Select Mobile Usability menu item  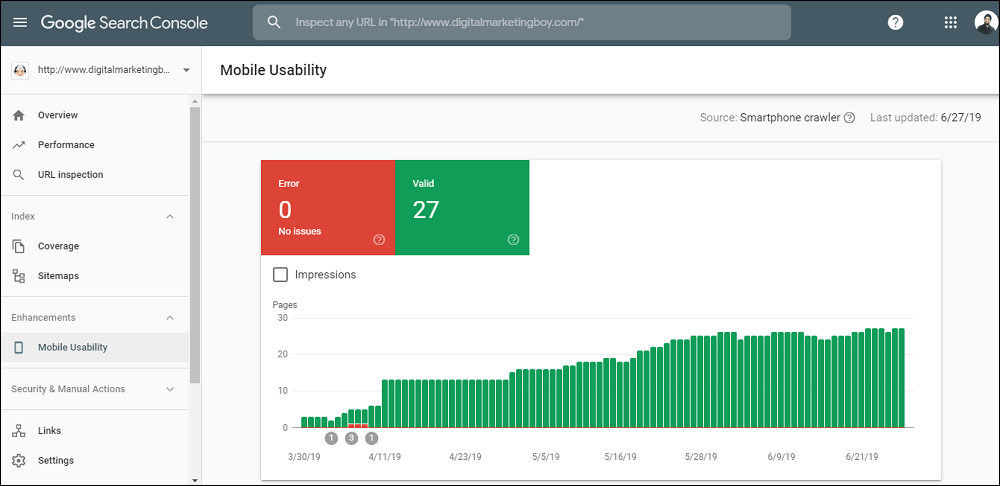[x=95, y=348]
